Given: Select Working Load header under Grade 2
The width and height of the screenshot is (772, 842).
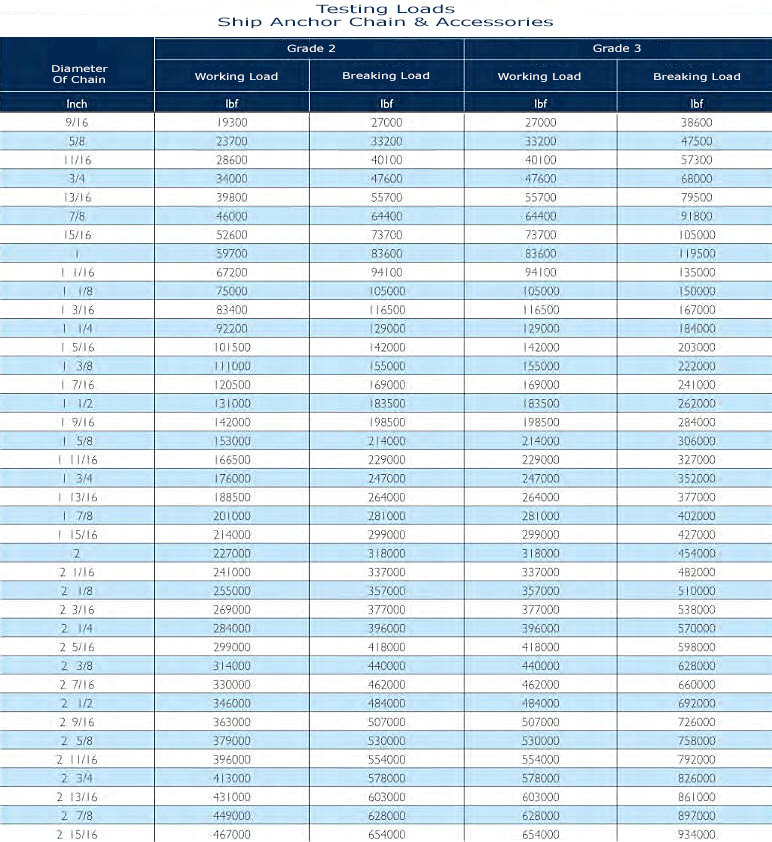Looking at the screenshot, I should pyautogui.click(x=236, y=76).
